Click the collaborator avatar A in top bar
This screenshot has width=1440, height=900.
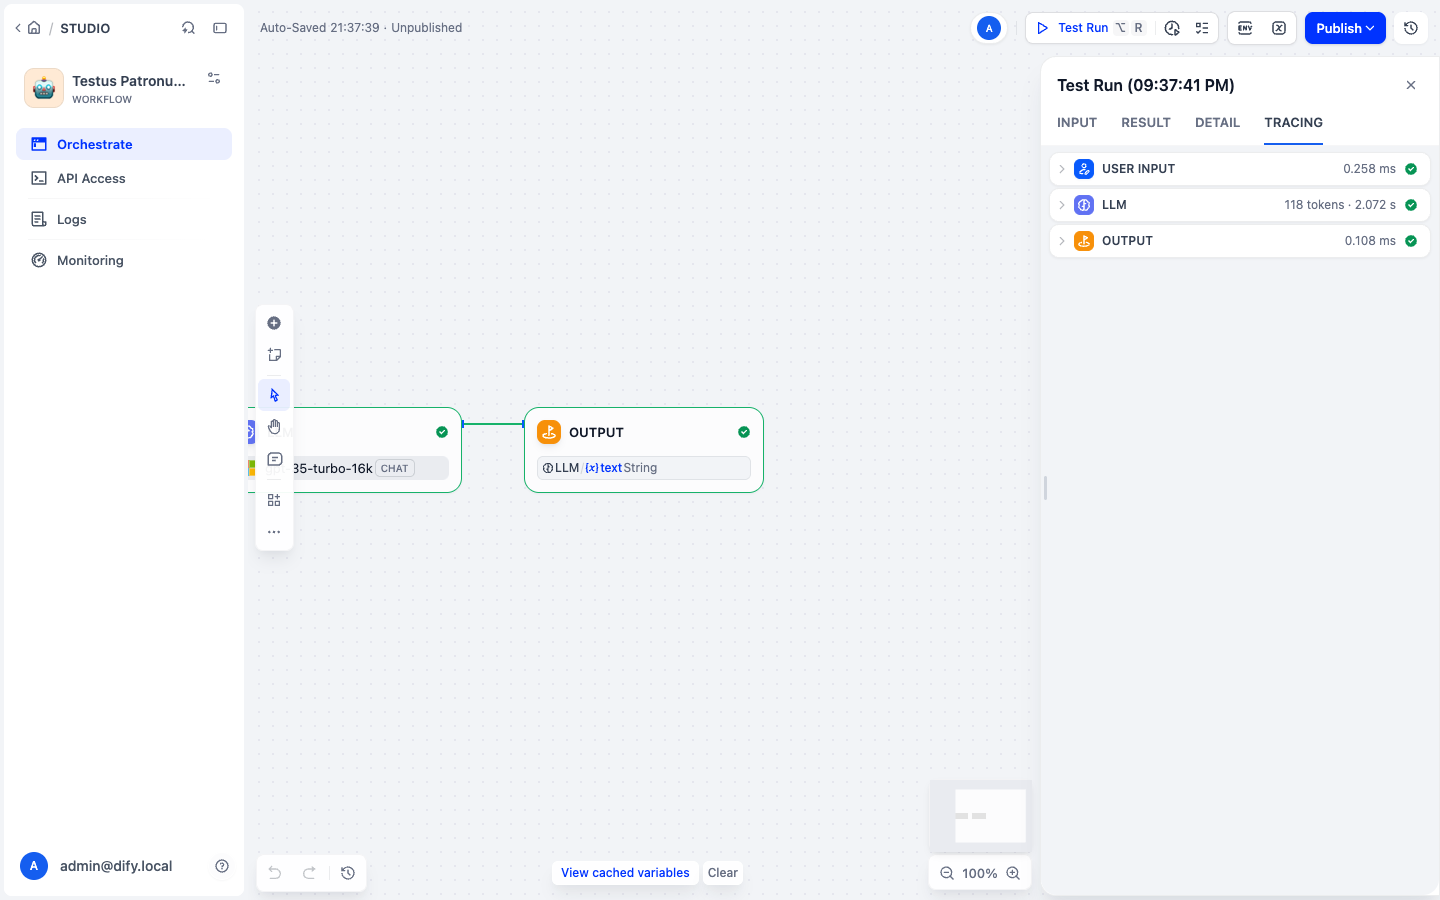coord(989,28)
